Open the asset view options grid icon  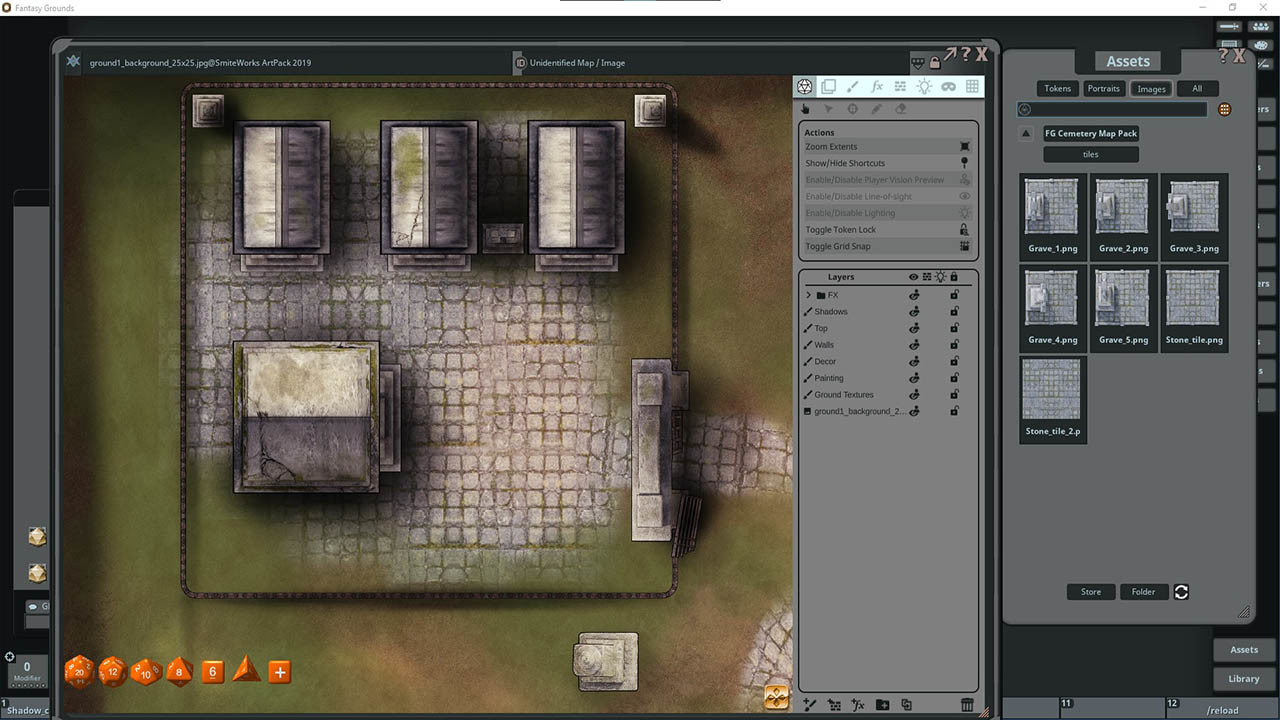(x=1225, y=110)
